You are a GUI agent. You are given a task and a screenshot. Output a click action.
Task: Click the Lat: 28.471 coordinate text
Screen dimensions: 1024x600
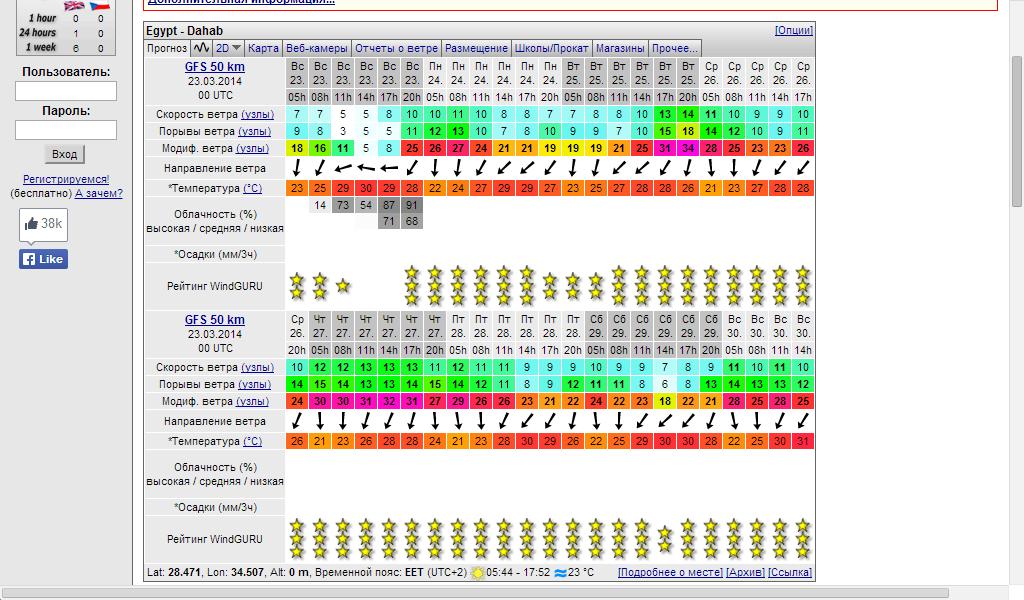(174, 573)
